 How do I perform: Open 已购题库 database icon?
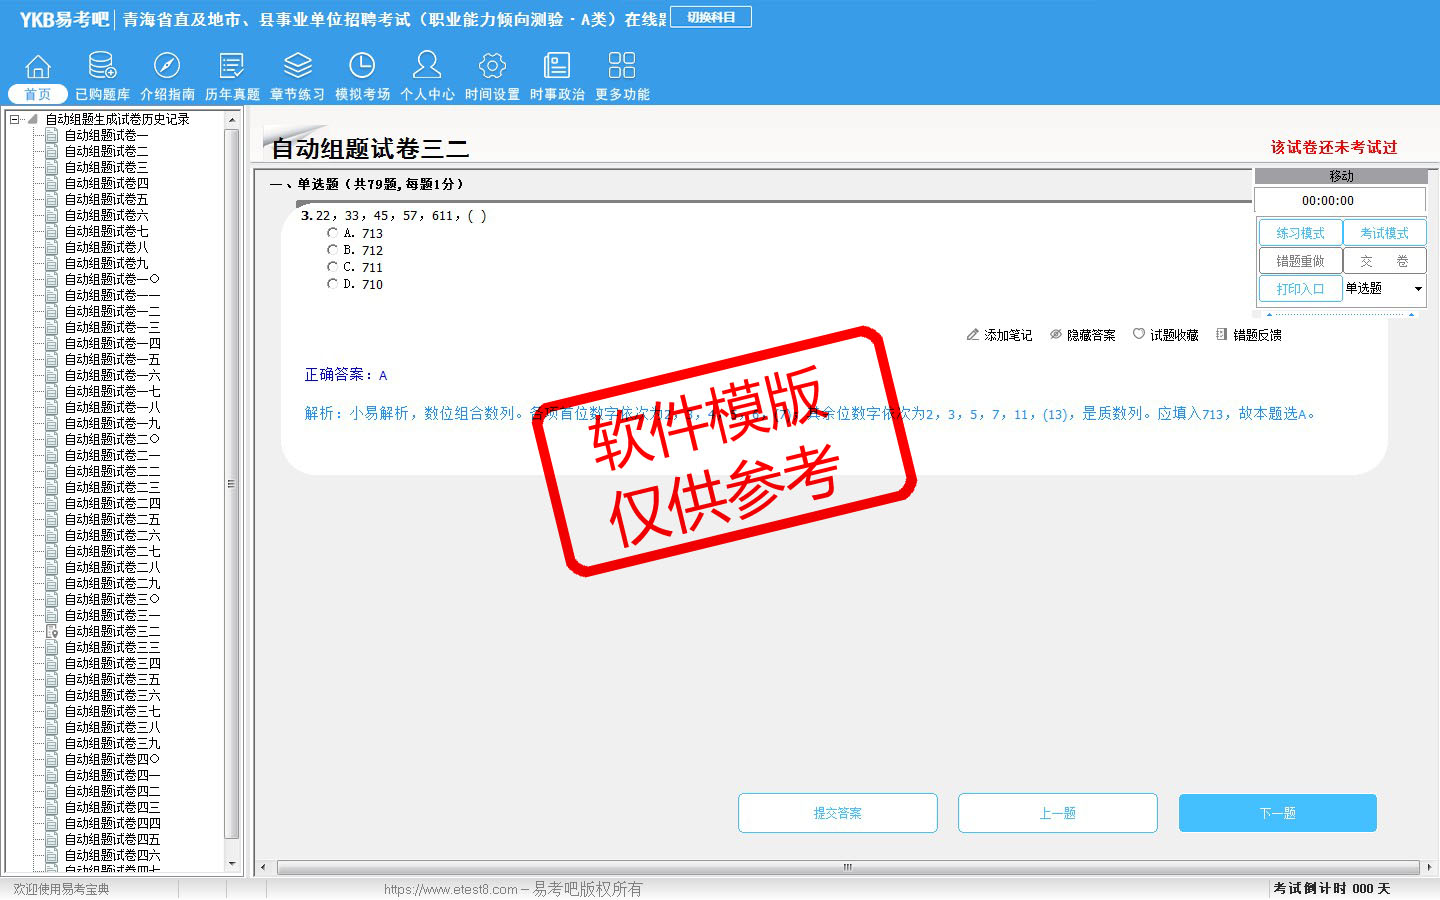pos(102,67)
